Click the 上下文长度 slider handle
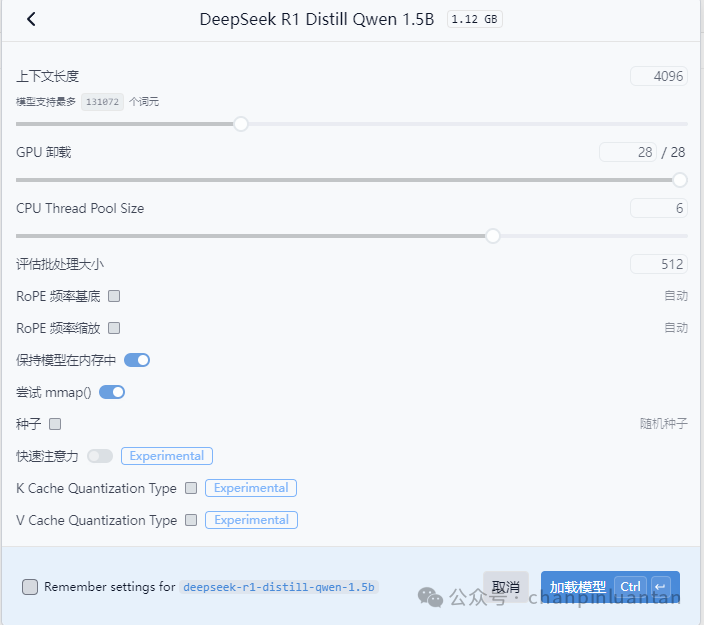 [x=241, y=124]
